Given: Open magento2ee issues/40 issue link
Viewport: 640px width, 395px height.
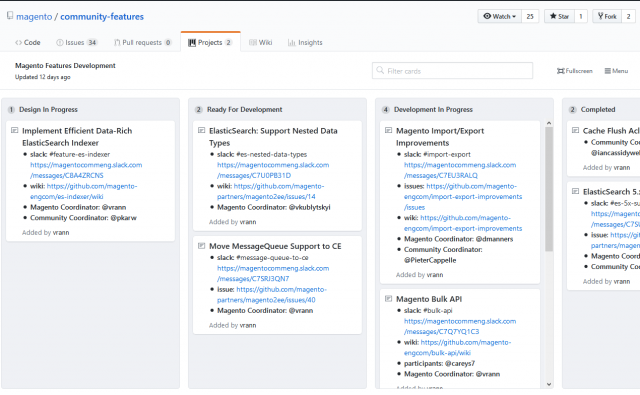Looking at the screenshot, I should [272, 295].
